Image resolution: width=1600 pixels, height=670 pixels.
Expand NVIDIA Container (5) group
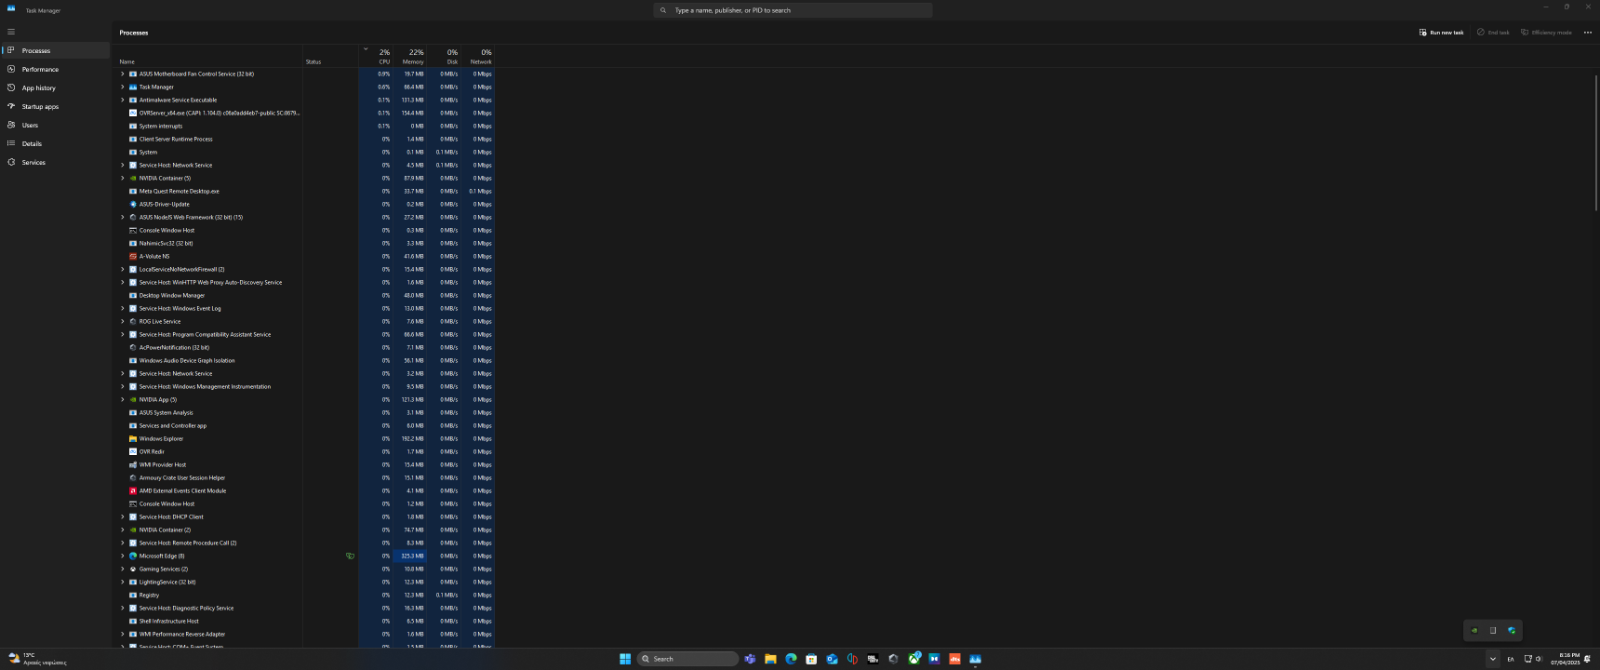(x=123, y=178)
